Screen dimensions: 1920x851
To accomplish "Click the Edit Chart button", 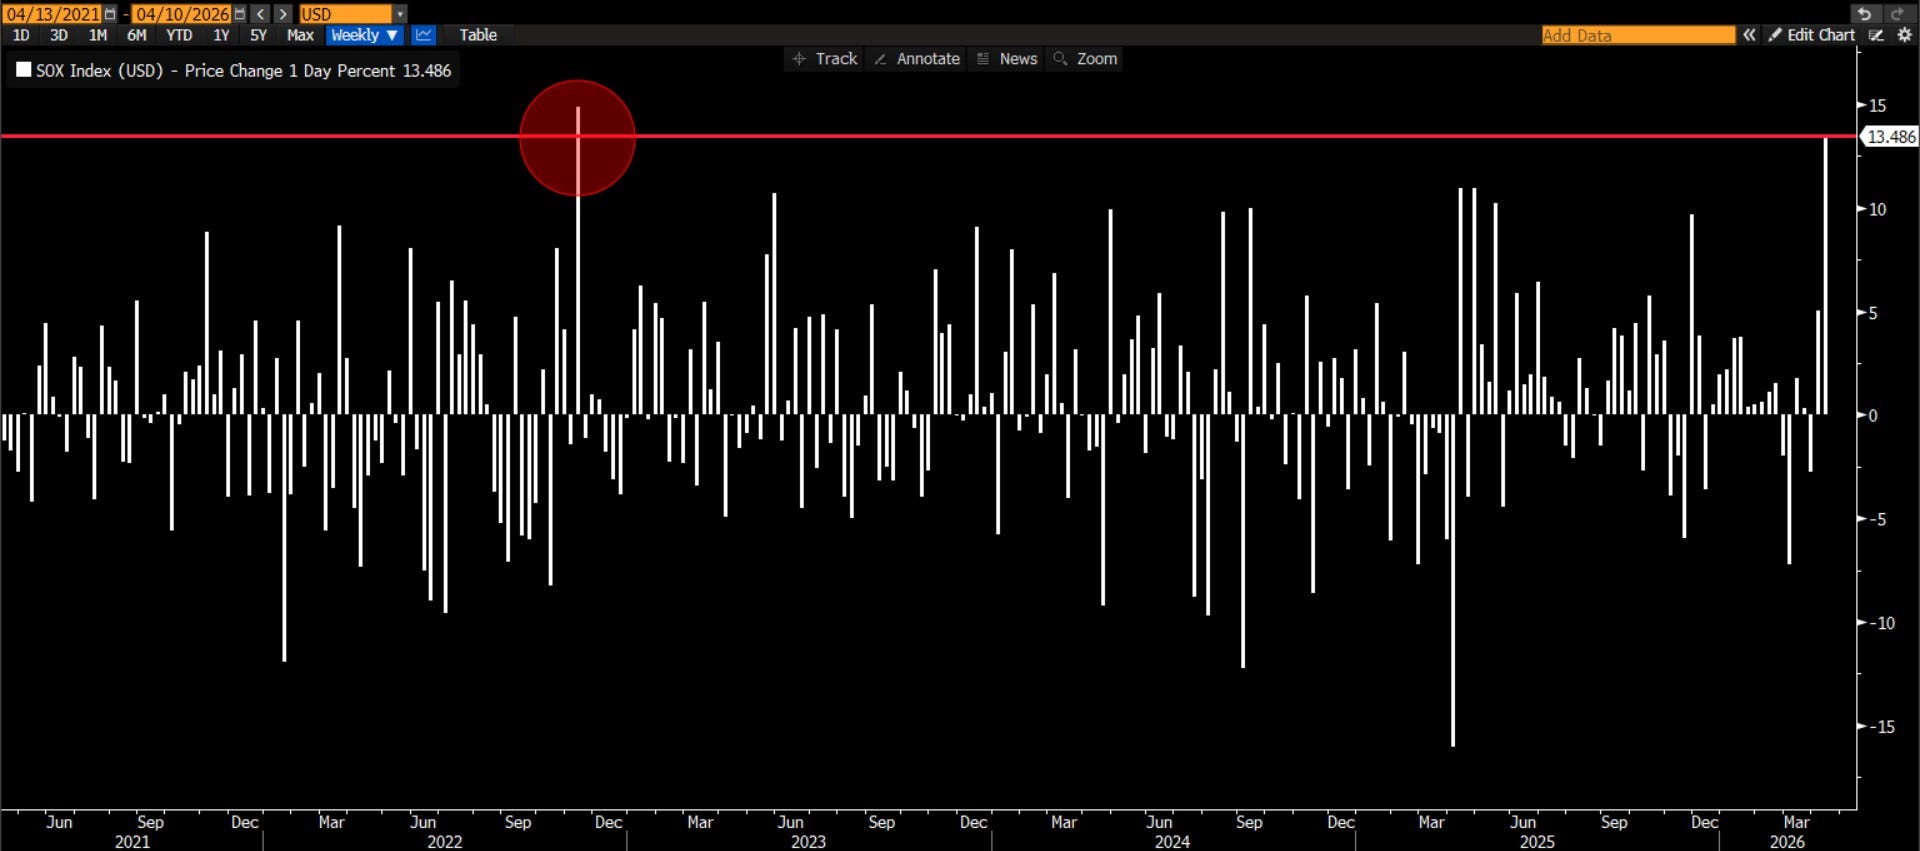I will click(1811, 35).
